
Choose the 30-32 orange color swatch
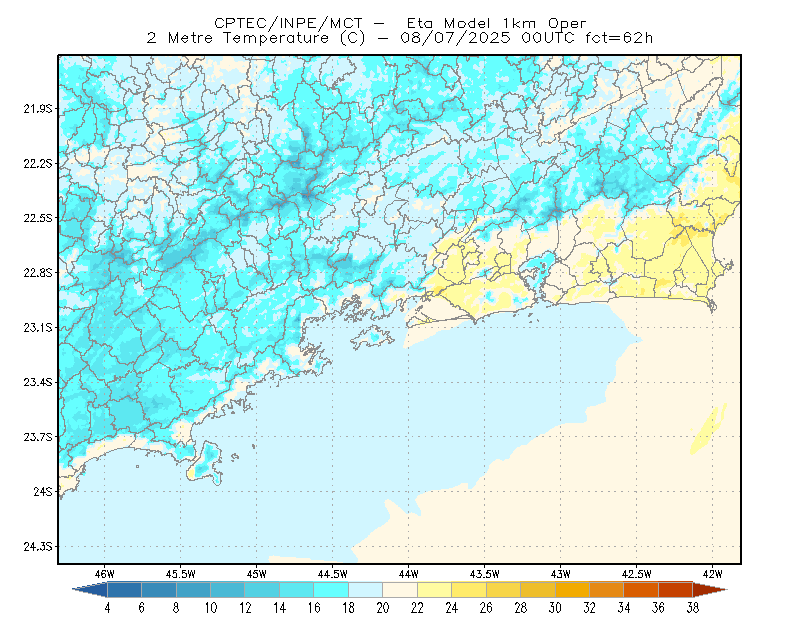pyautogui.click(x=572, y=590)
